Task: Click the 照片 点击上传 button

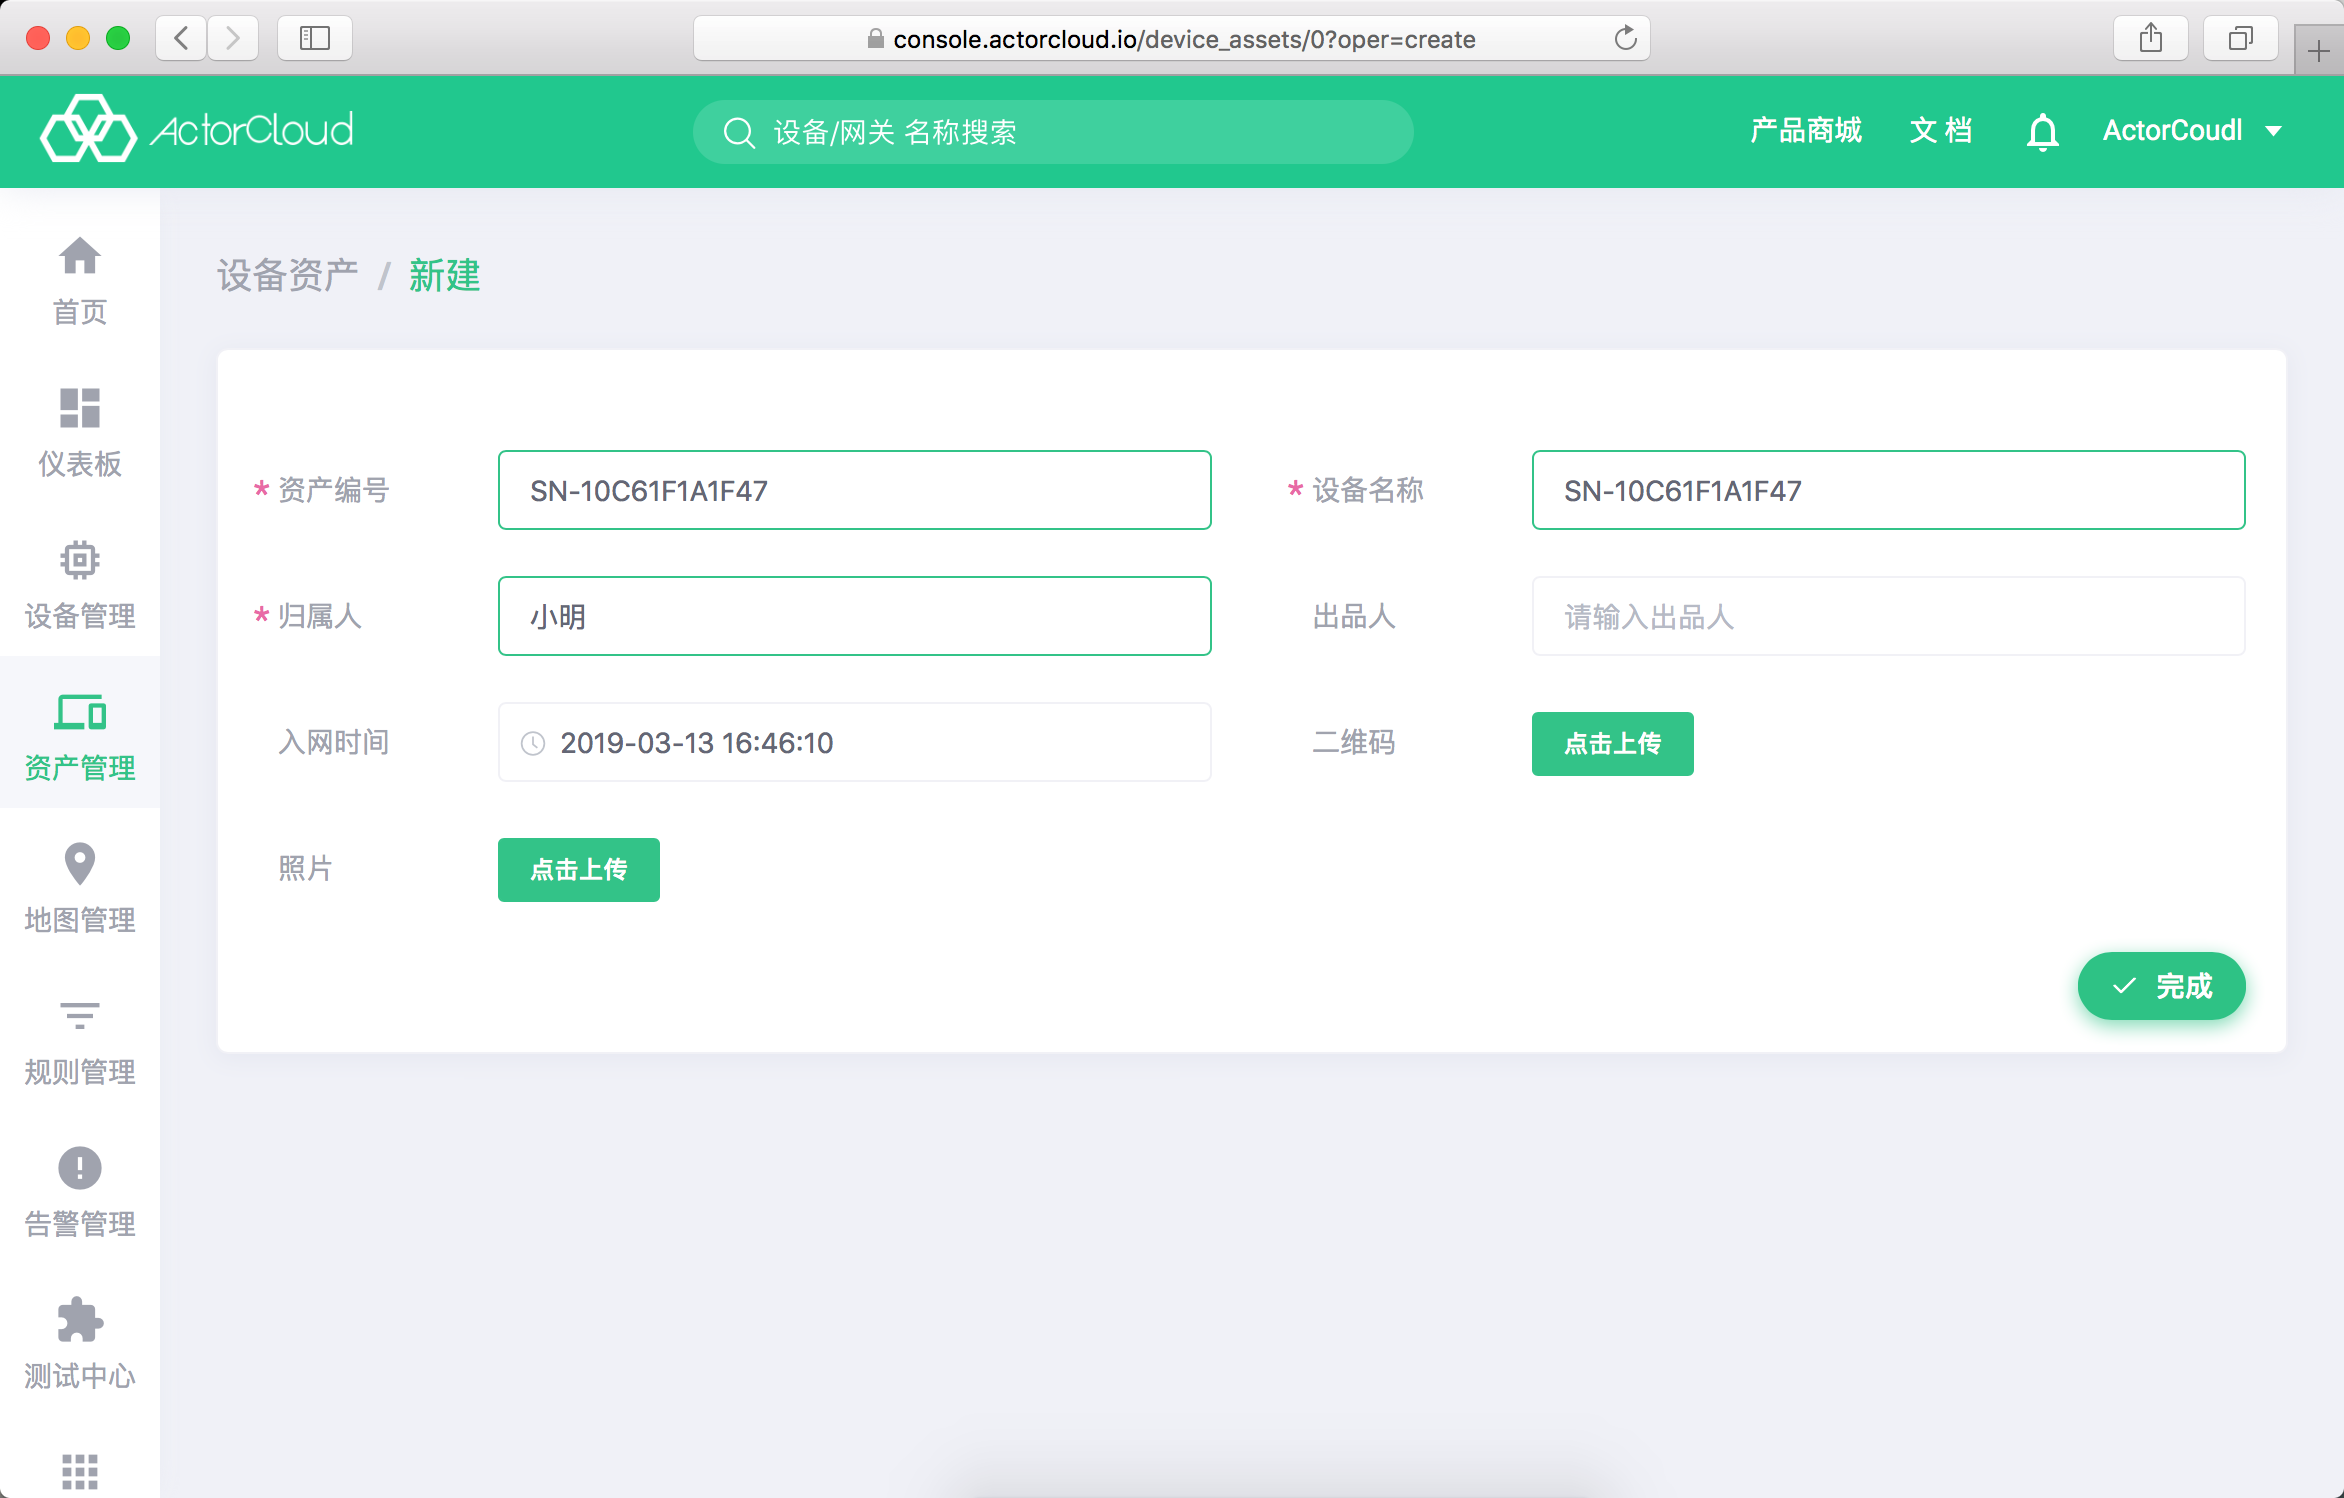Action: [x=579, y=870]
